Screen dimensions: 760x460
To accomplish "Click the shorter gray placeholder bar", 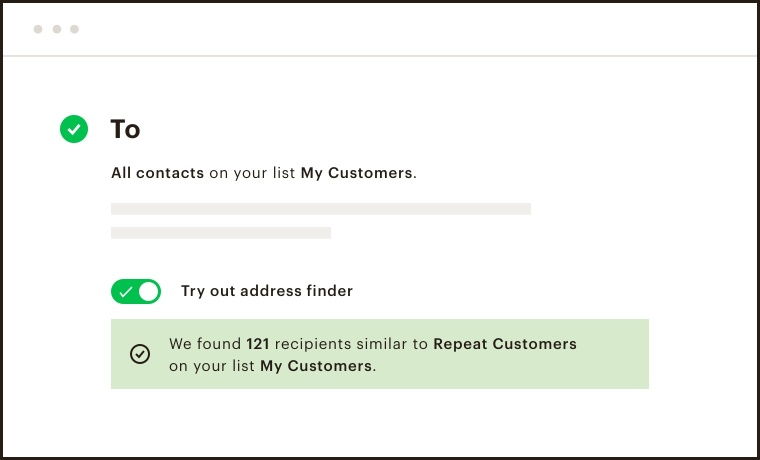I will [x=221, y=233].
